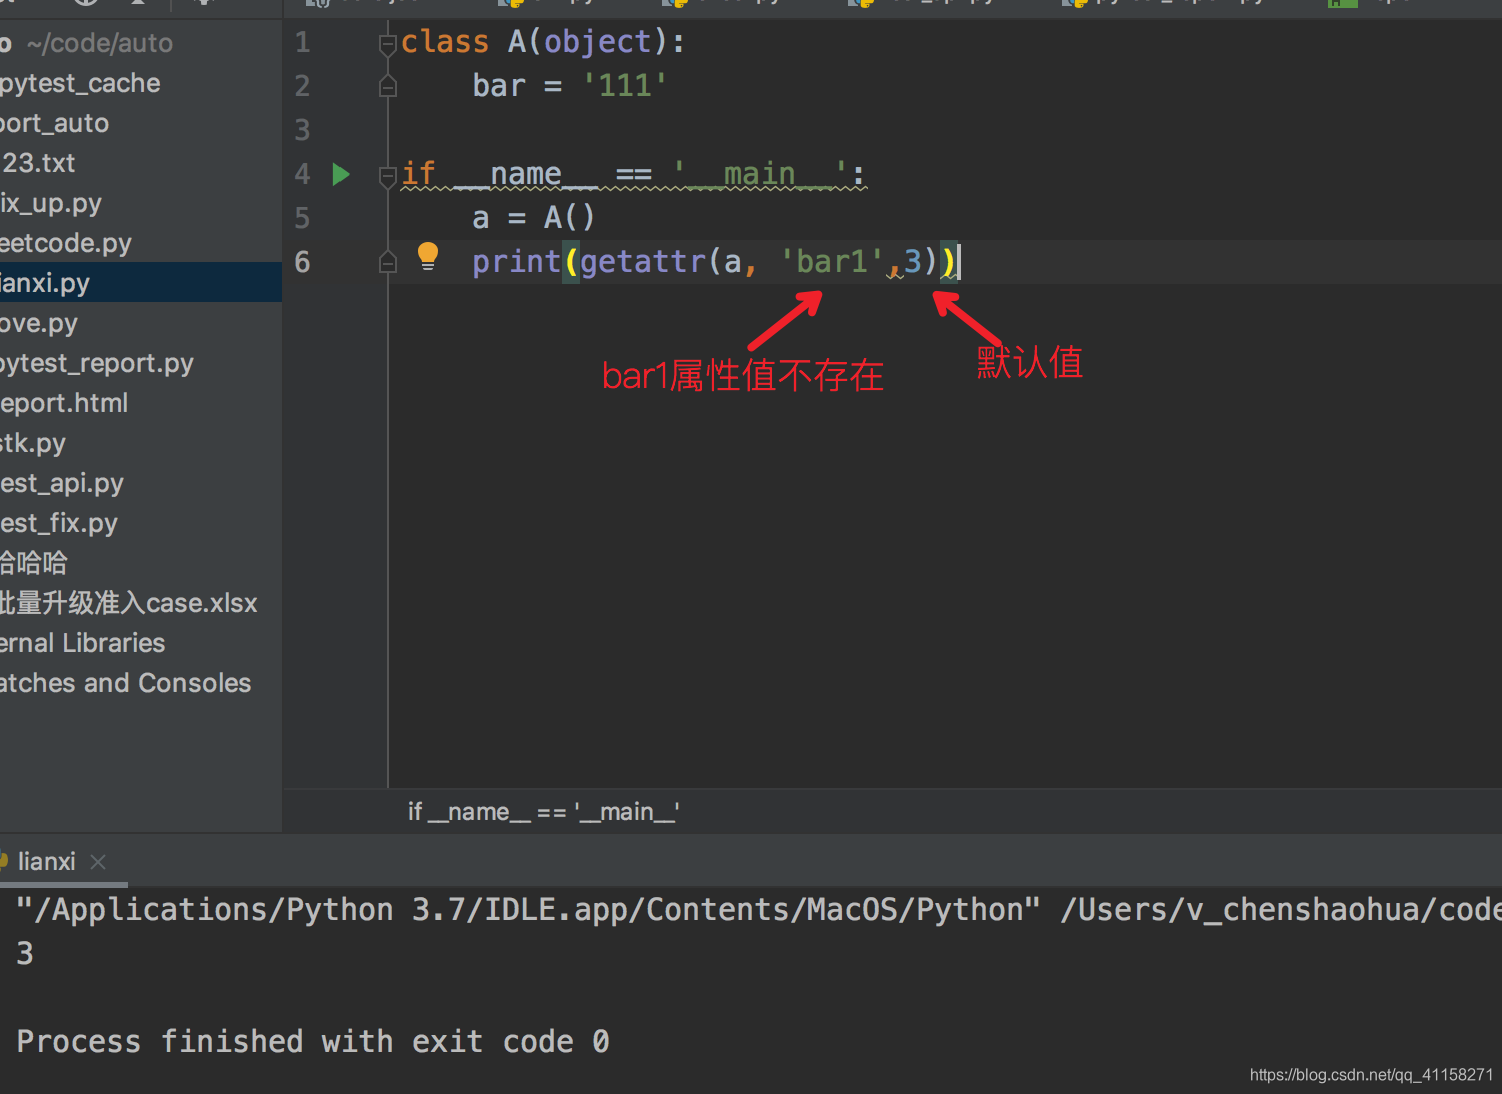1502x1094 pixels.
Task: Click the interpreter path in console output
Action: [x=528, y=910]
